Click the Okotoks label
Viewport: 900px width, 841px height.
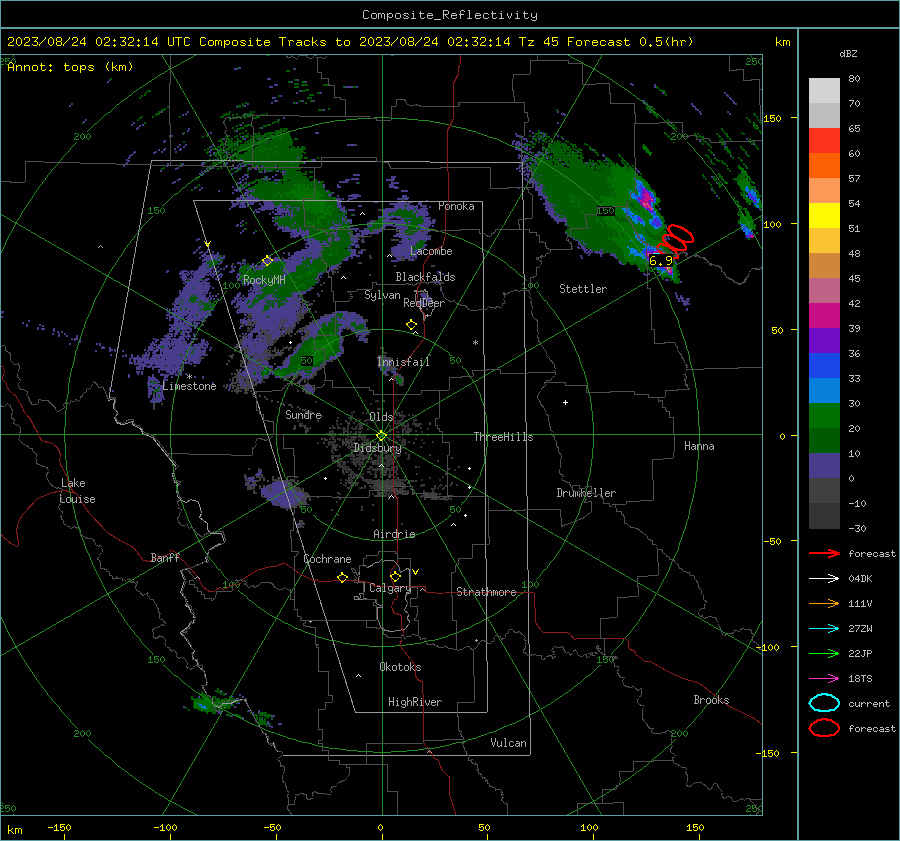point(400,667)
